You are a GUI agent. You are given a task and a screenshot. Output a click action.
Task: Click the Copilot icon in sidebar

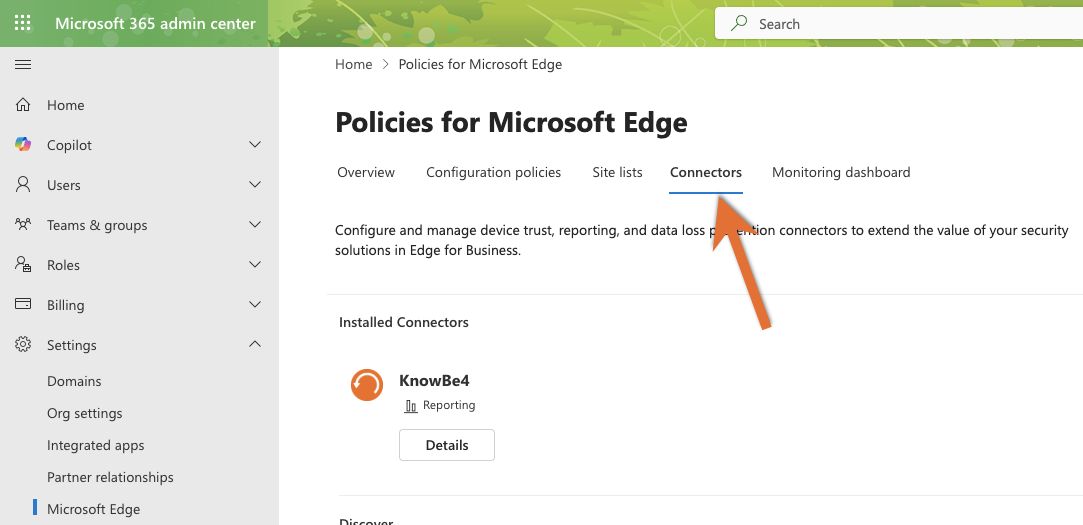click(23, 145)
